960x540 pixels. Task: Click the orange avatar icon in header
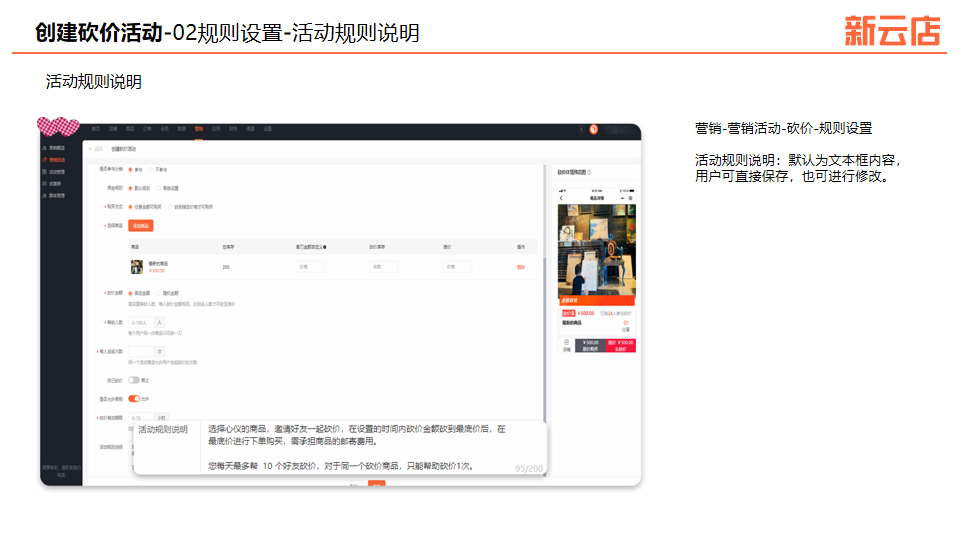point(593,129)
